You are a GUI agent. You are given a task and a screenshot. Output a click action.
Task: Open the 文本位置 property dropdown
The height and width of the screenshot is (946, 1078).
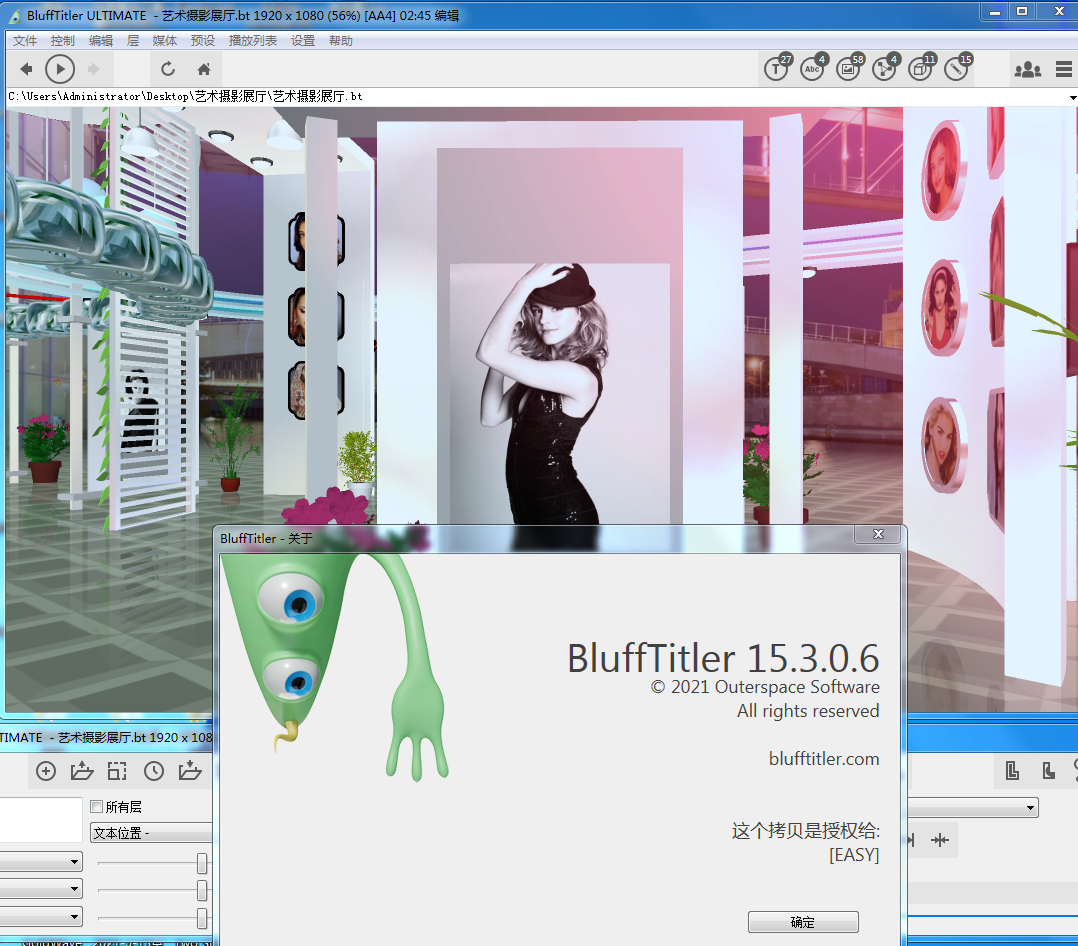(x=151, y=833)
